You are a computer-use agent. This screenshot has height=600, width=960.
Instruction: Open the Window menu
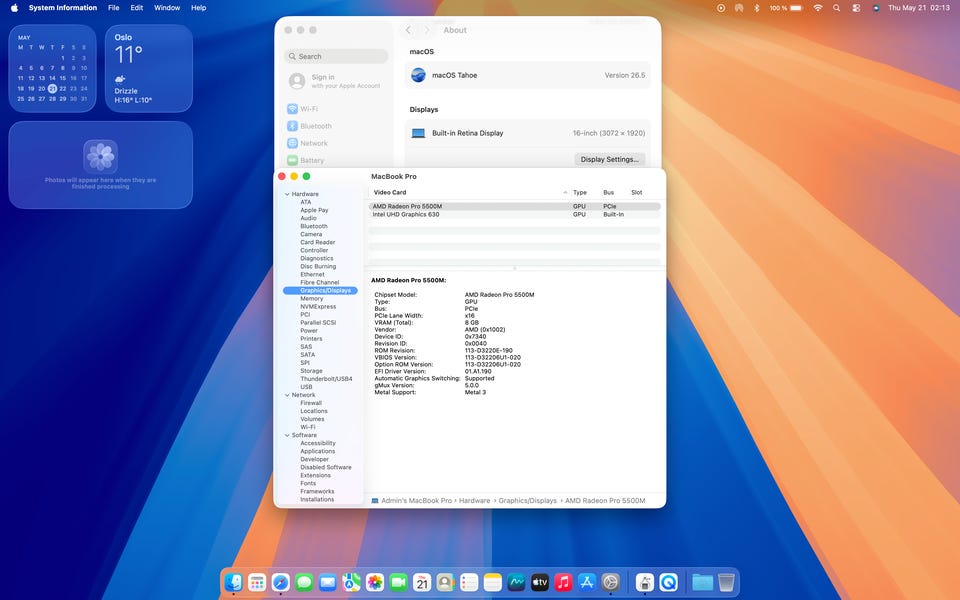(x=167, y=8)
